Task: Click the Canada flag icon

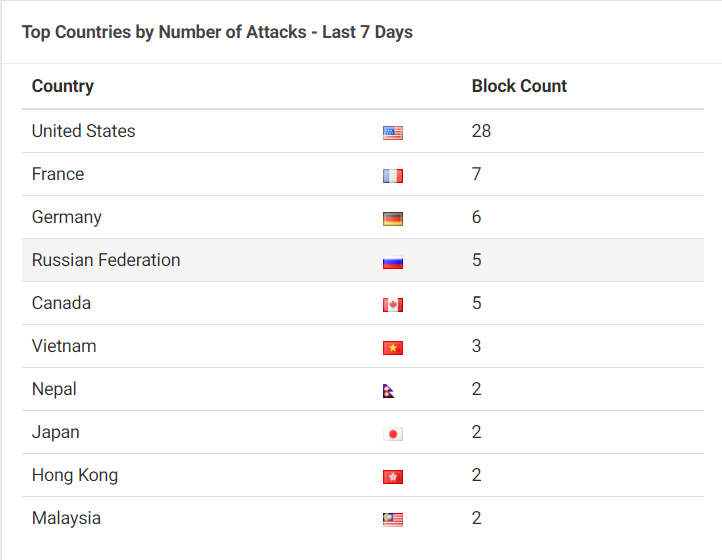Action: pos(393,305)
